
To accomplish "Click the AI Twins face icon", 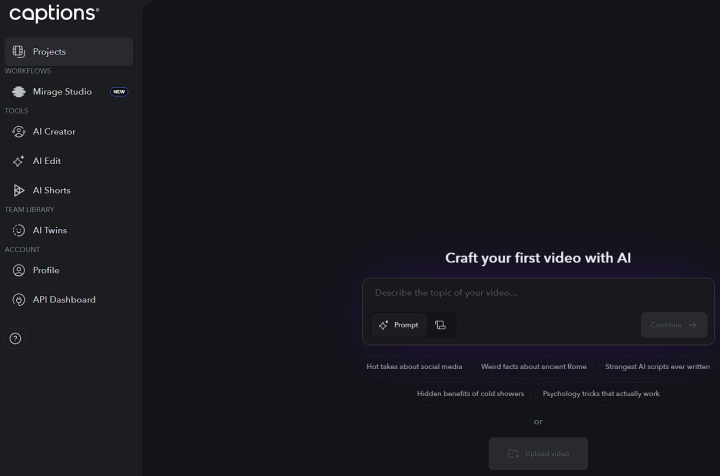I will coord(18,230).
